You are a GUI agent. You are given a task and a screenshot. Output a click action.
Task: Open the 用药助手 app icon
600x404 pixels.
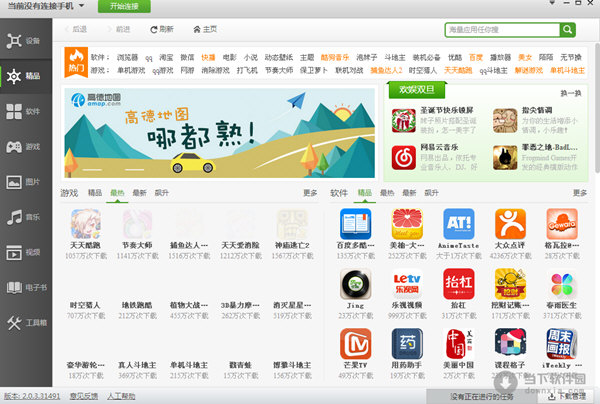click(407, 344)
